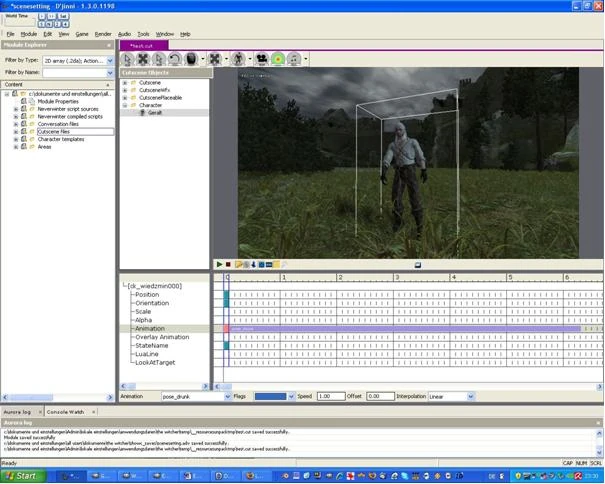This screenshot has height=484, width=605.
Task: Click the Set button in World Time panel
Action: [x=63, y=16]
